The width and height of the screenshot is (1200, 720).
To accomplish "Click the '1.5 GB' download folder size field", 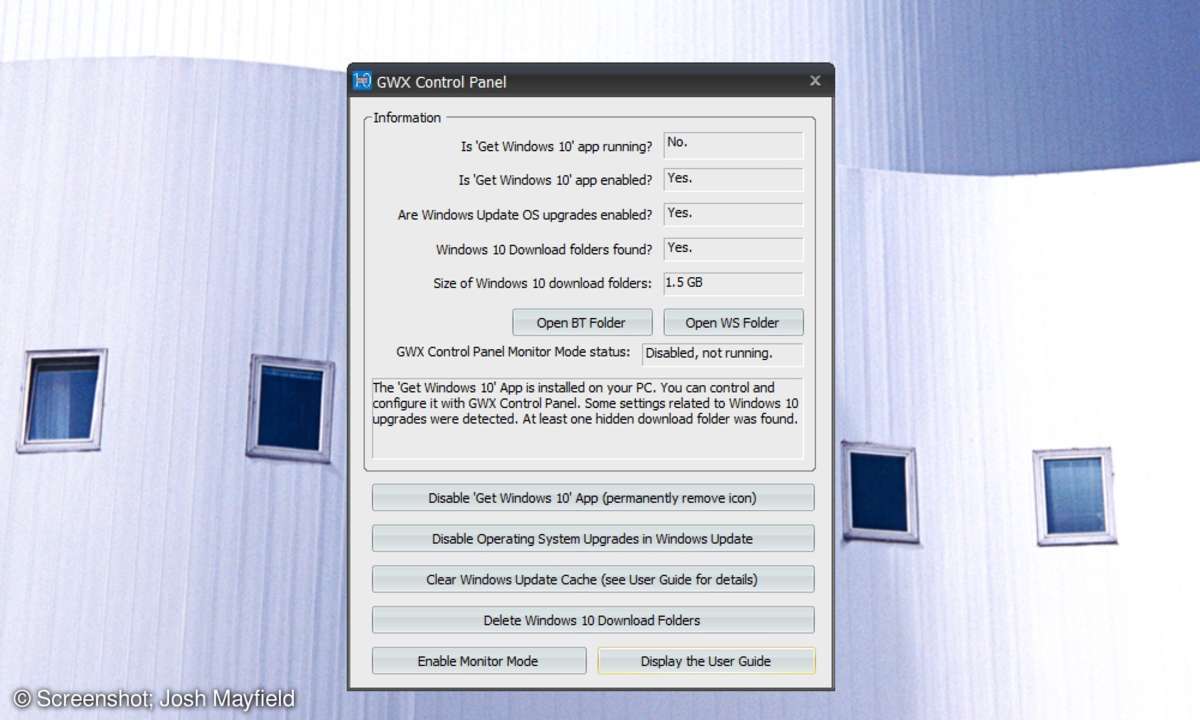I will (x=733, y=284).
